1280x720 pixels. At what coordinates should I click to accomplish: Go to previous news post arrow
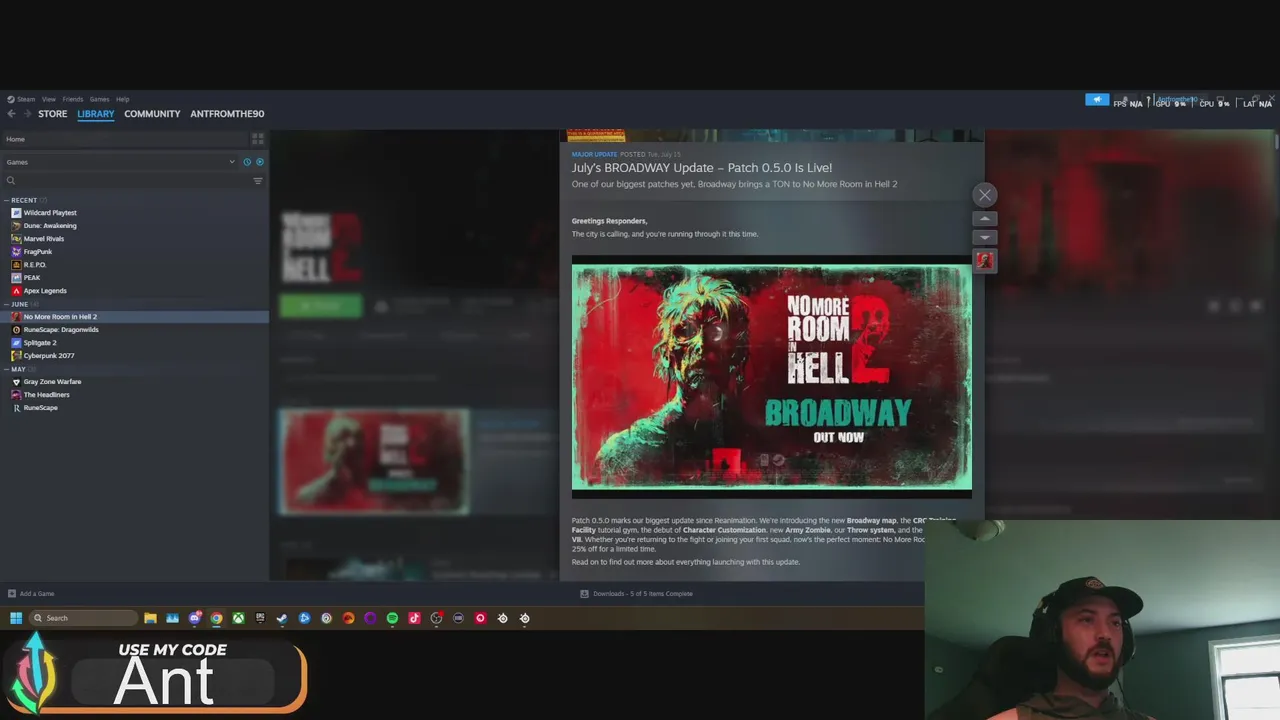pos(985,219)
